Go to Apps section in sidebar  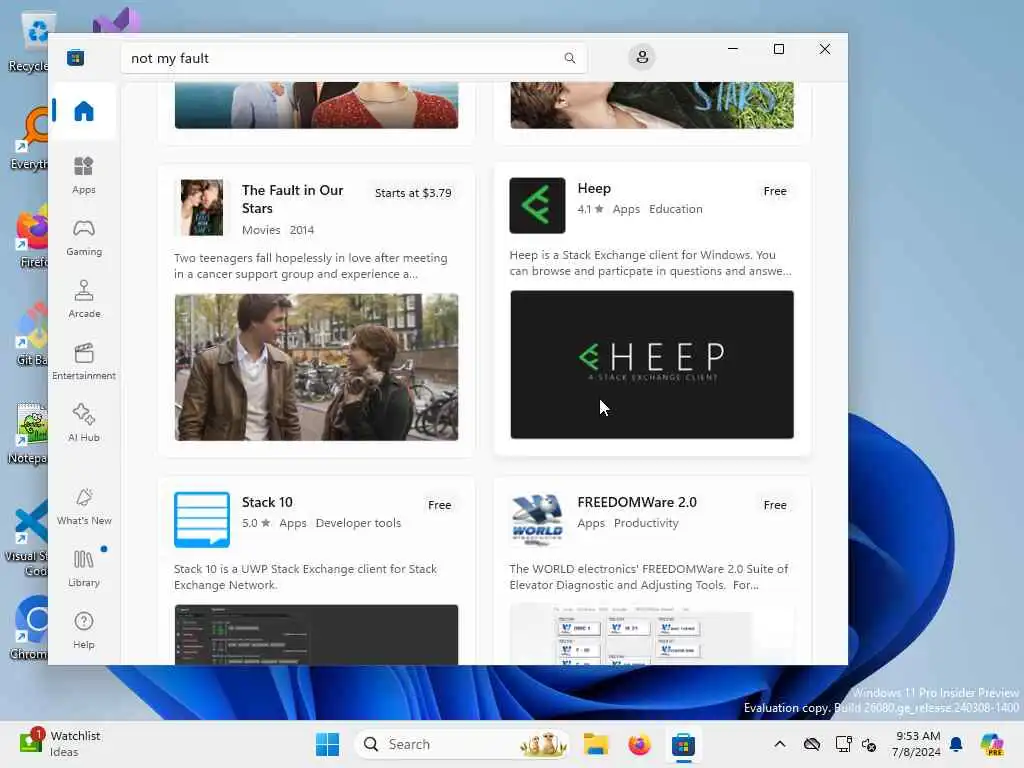[84, 175]
